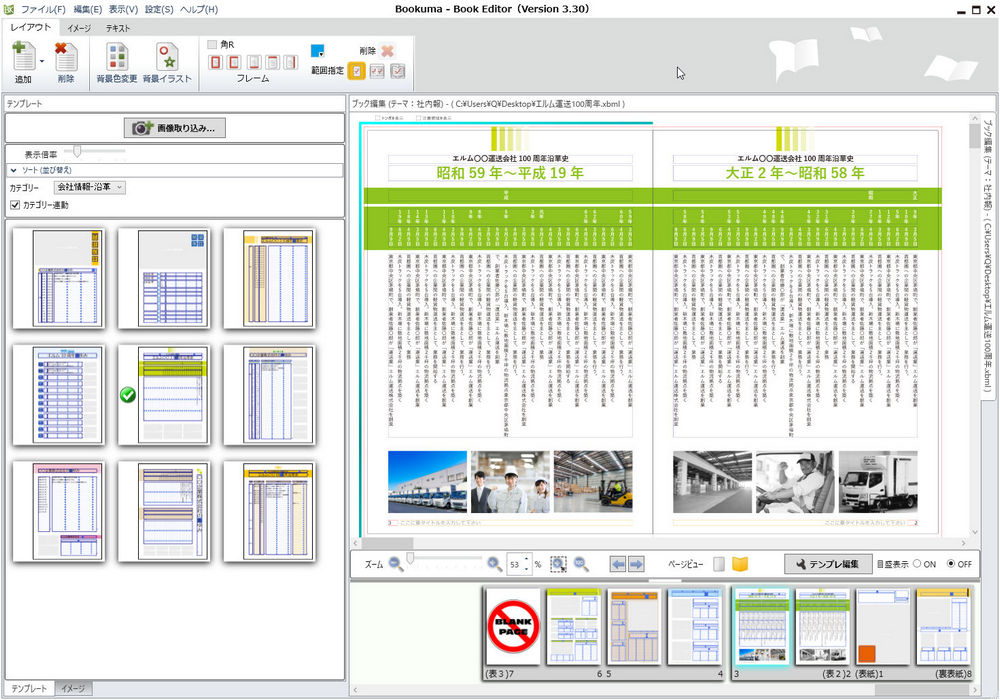This screenshot has width=1000, height=700.
Task: Uncheck the カテゴリー連動 checkbox
Action: [15, 205]
